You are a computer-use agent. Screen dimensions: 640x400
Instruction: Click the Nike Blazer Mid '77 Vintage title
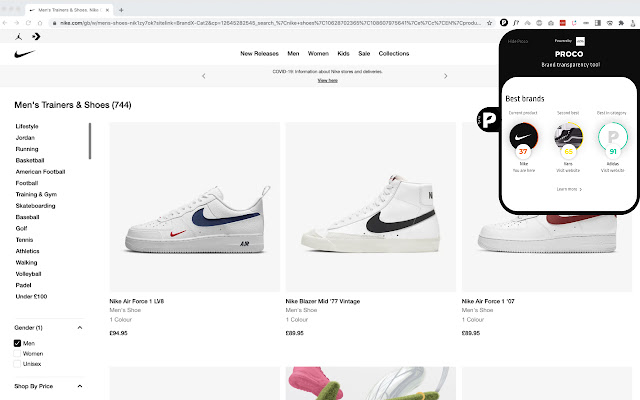[322, 301]
